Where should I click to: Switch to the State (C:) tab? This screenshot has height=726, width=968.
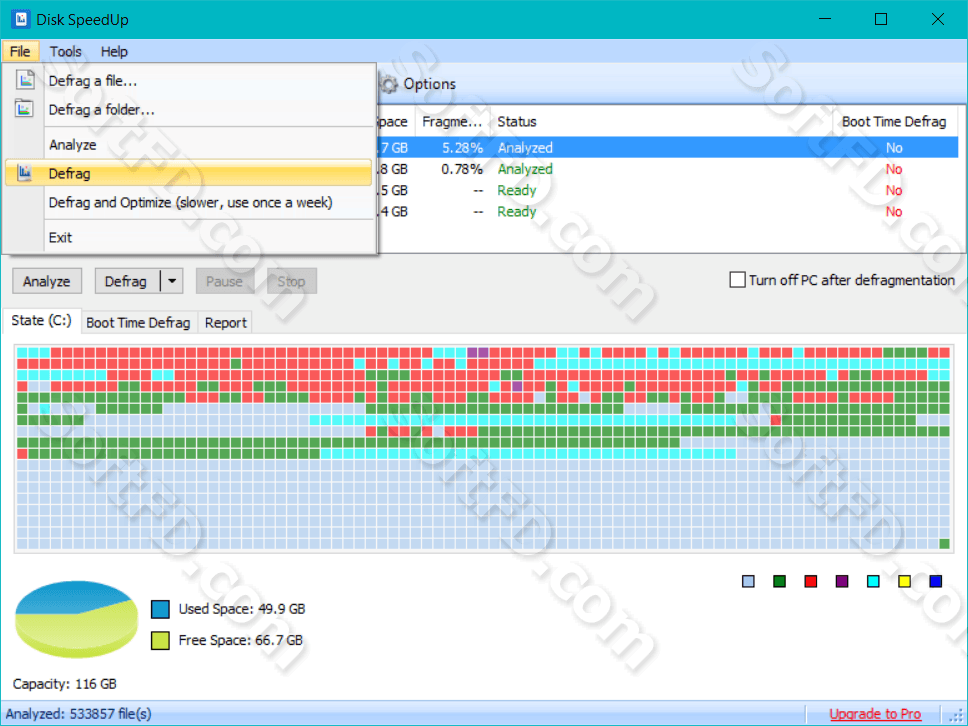point(41,320)
